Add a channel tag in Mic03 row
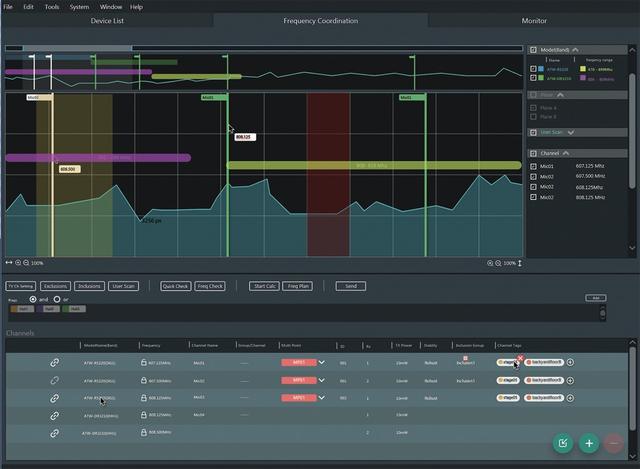Image resolution: width=640 pixels, height=469 pixels. pyautogui.click(x=570, y=398)
